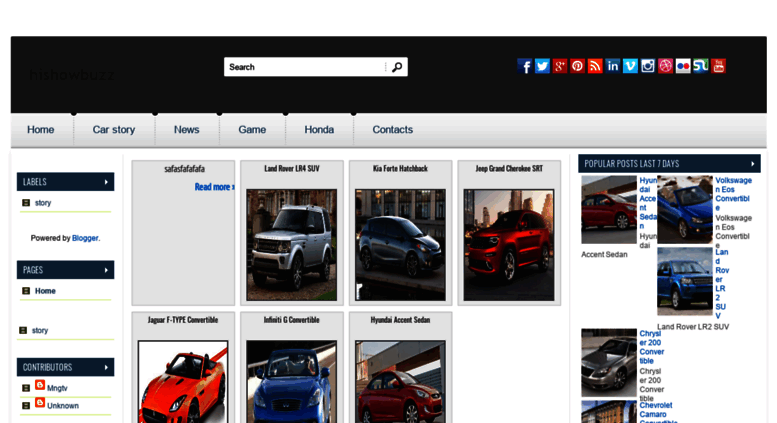
Task: Open Hyundai Accent Sedan popular post link
Action: [x=648, y=203]
